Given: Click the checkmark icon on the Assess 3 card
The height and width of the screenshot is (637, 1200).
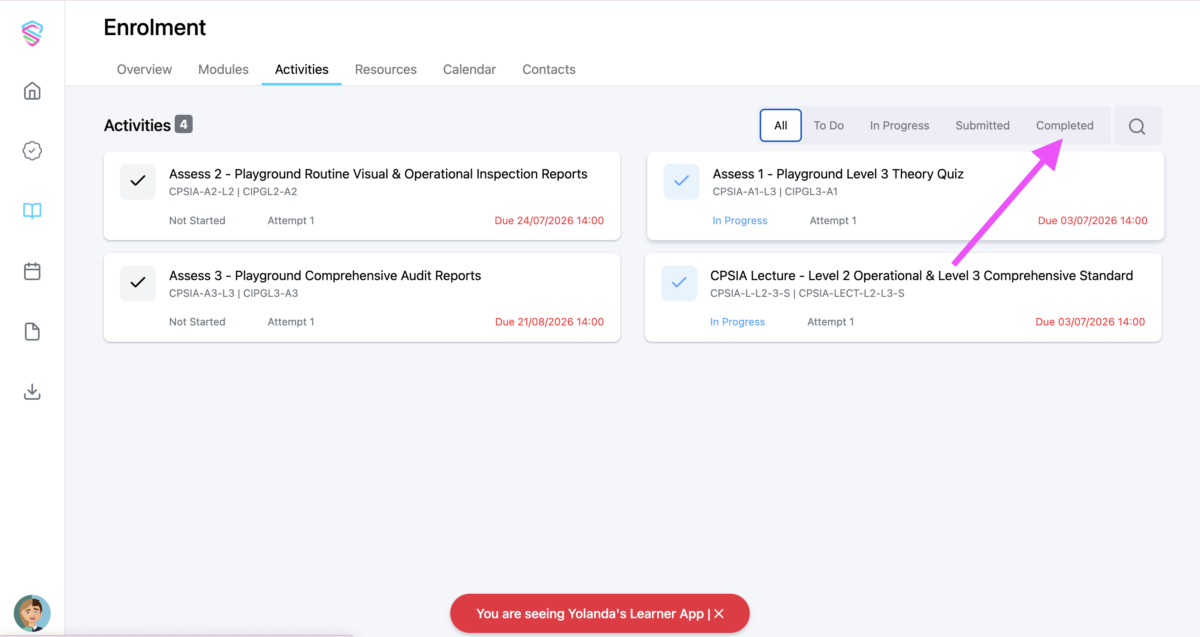Looking at the screenshot, I should [x=138, y=283].
